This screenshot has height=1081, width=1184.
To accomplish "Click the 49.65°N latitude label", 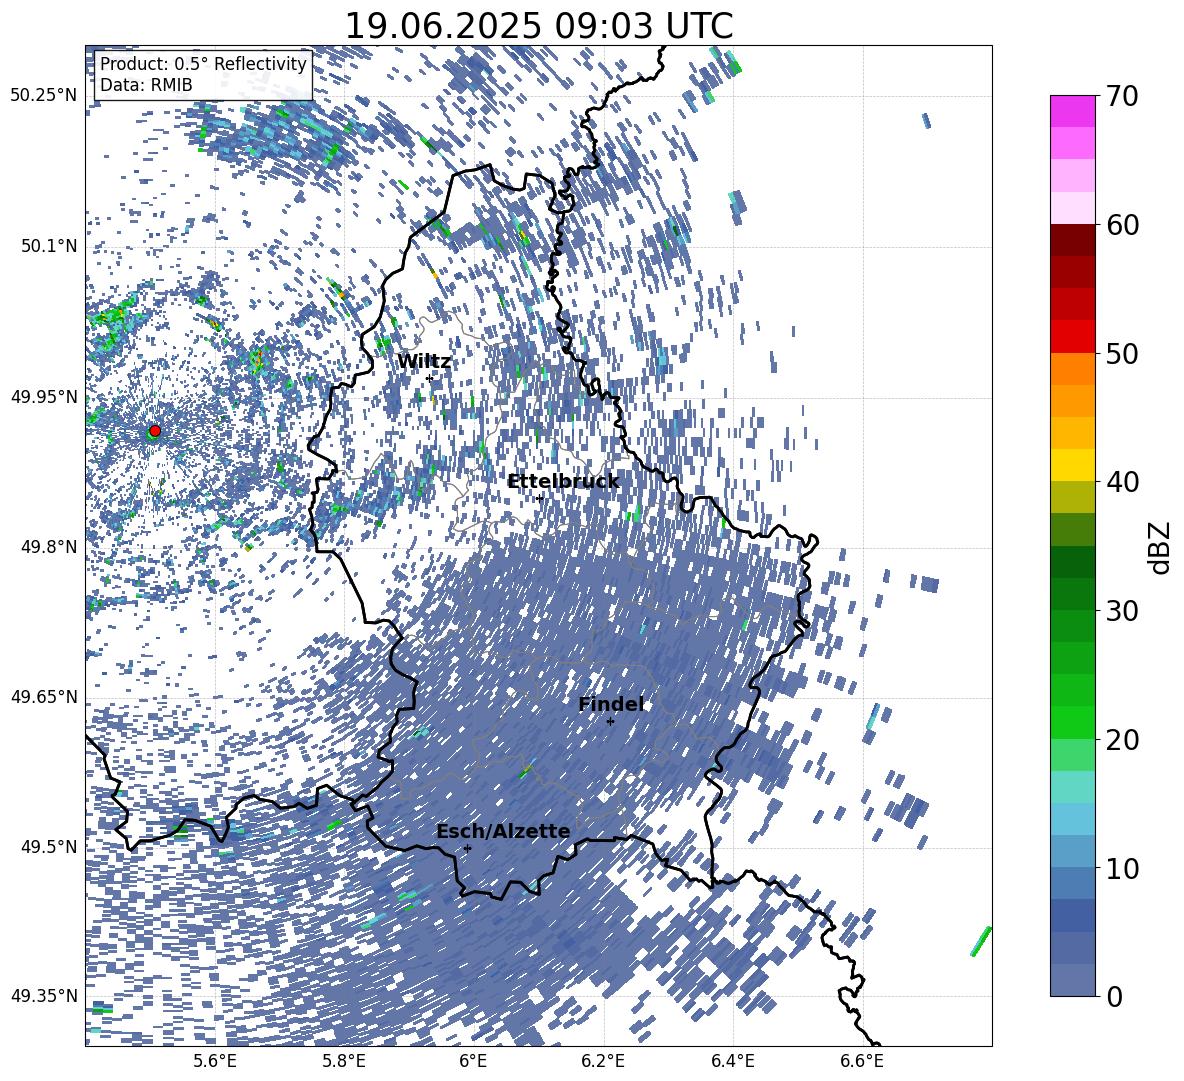I will point(44,696).
